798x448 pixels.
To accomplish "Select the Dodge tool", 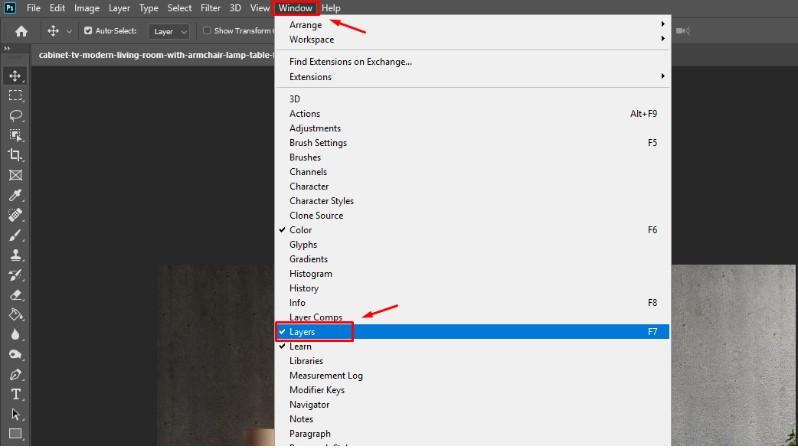I will [x=15, y=354].
